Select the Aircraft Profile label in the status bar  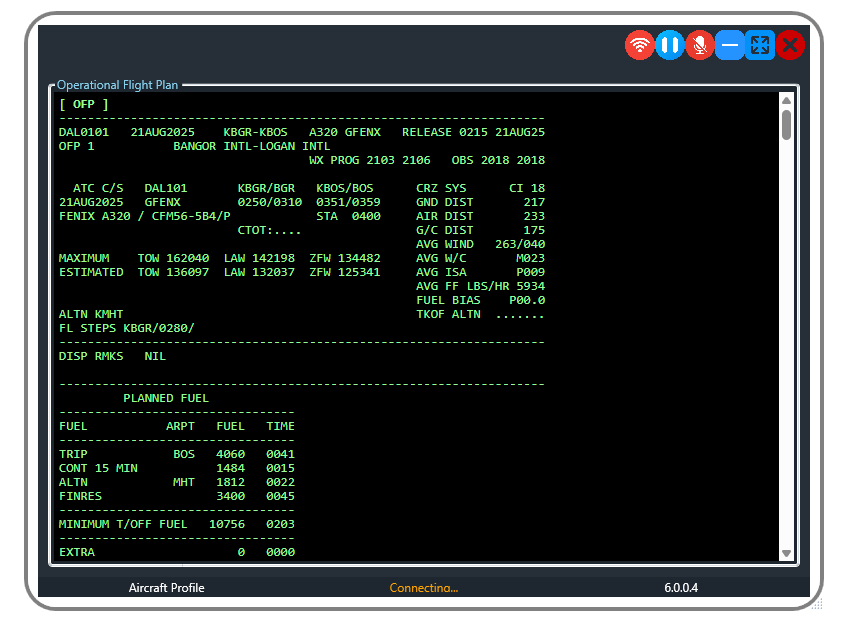click(x=166, y=588)
